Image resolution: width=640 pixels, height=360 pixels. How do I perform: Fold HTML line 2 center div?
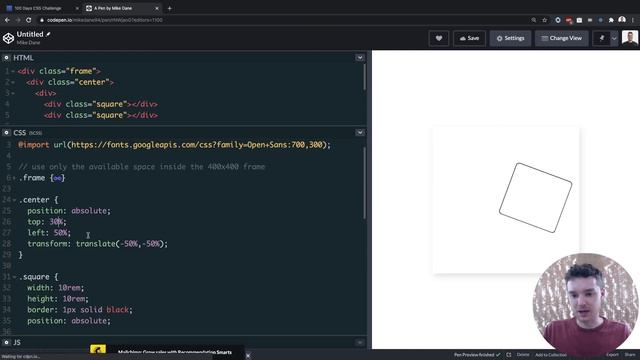(x=13, y=82)
